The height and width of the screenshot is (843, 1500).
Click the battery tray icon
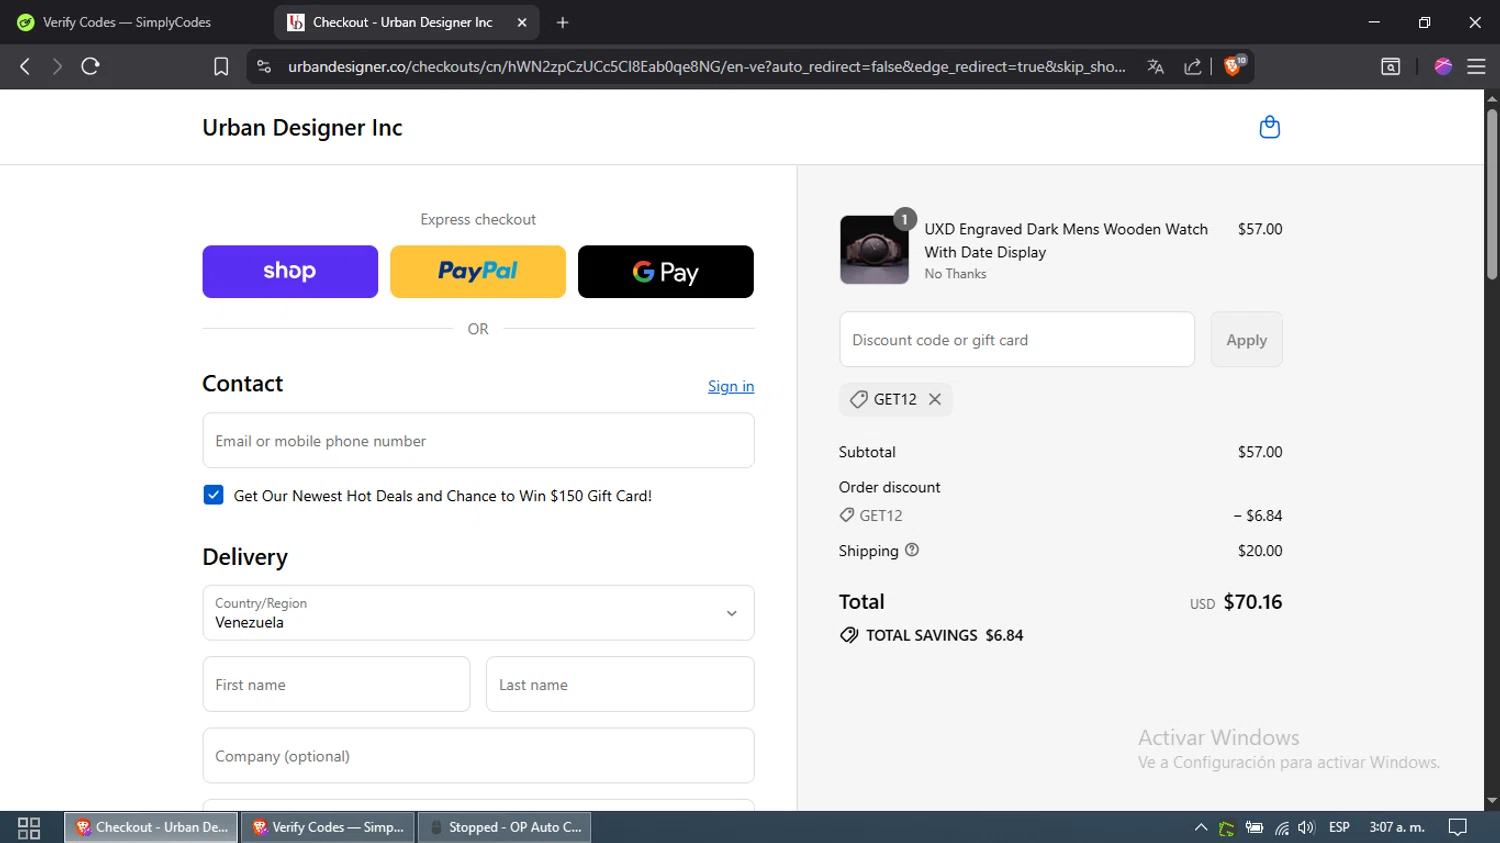(1254, 827)
